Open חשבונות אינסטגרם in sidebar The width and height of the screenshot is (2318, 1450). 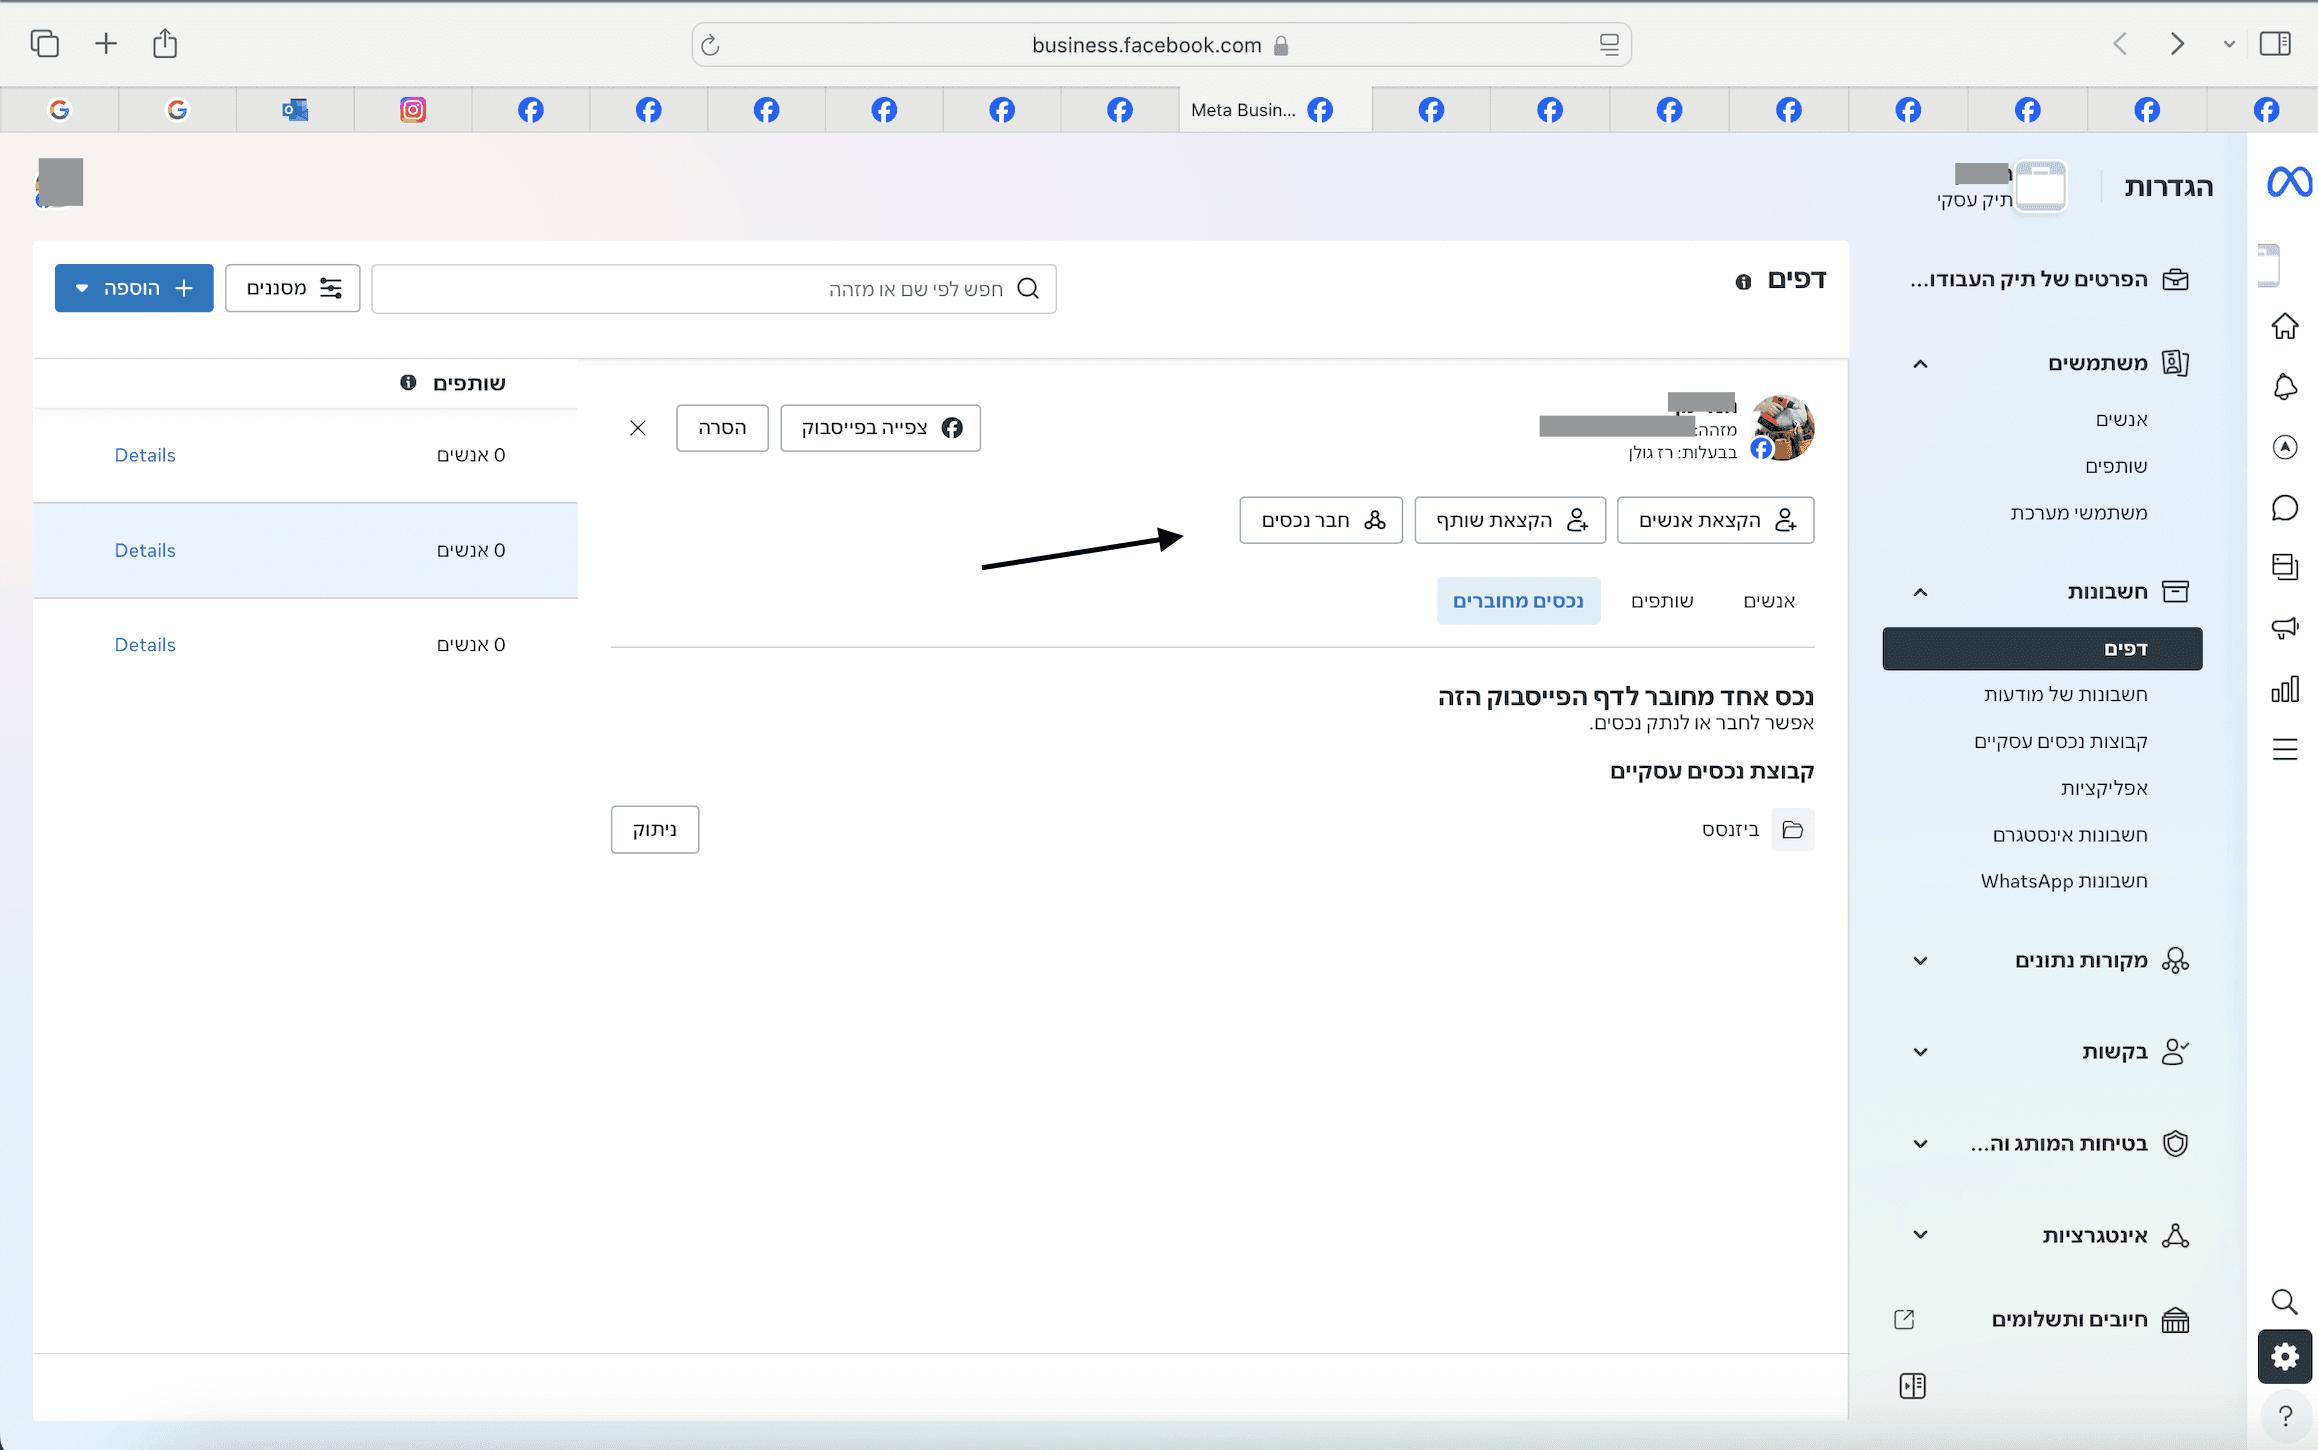pyautogui.click(x=2070, y=835)
